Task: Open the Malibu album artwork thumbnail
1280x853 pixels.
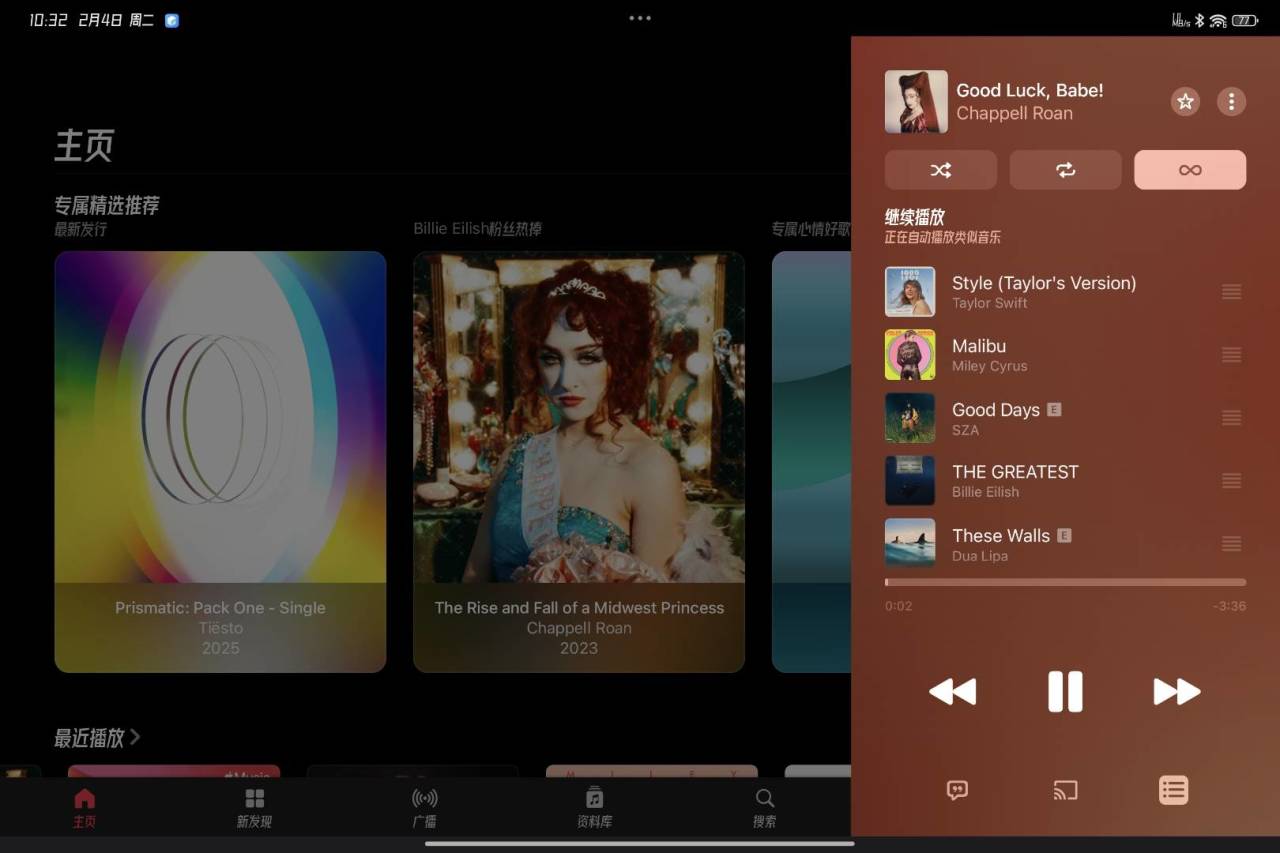Action: pos(910,355)
